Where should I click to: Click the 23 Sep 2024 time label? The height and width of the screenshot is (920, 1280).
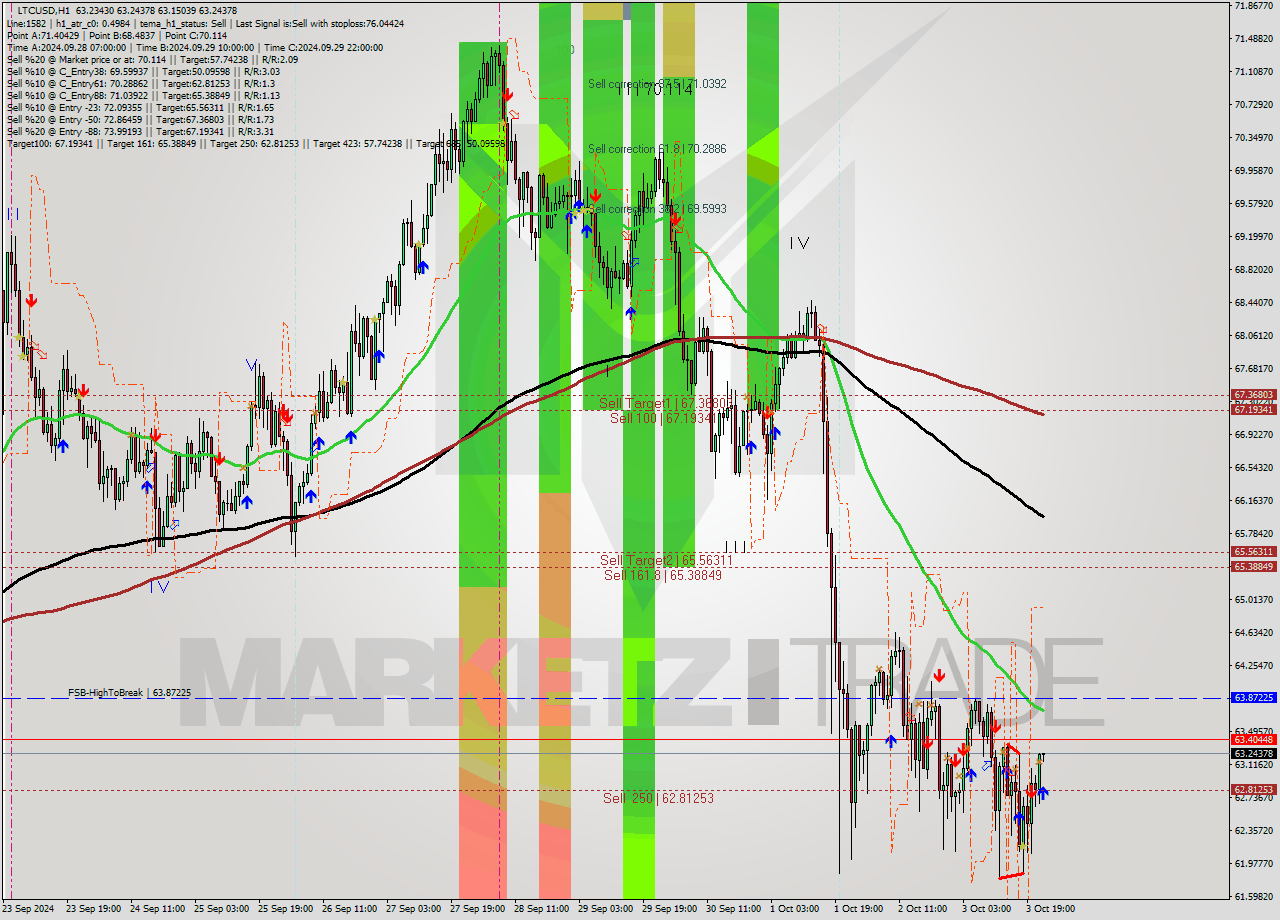(29, 909)
